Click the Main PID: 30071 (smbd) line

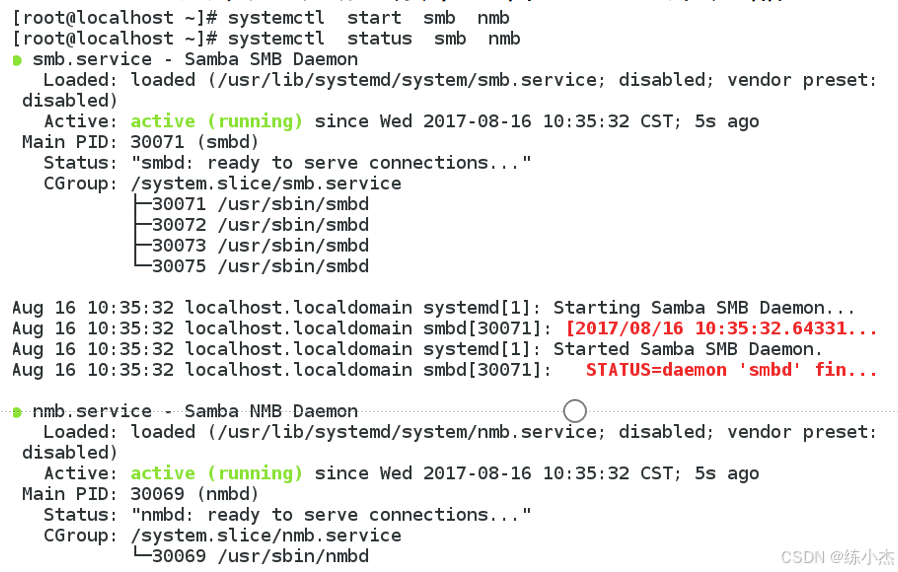140,142
